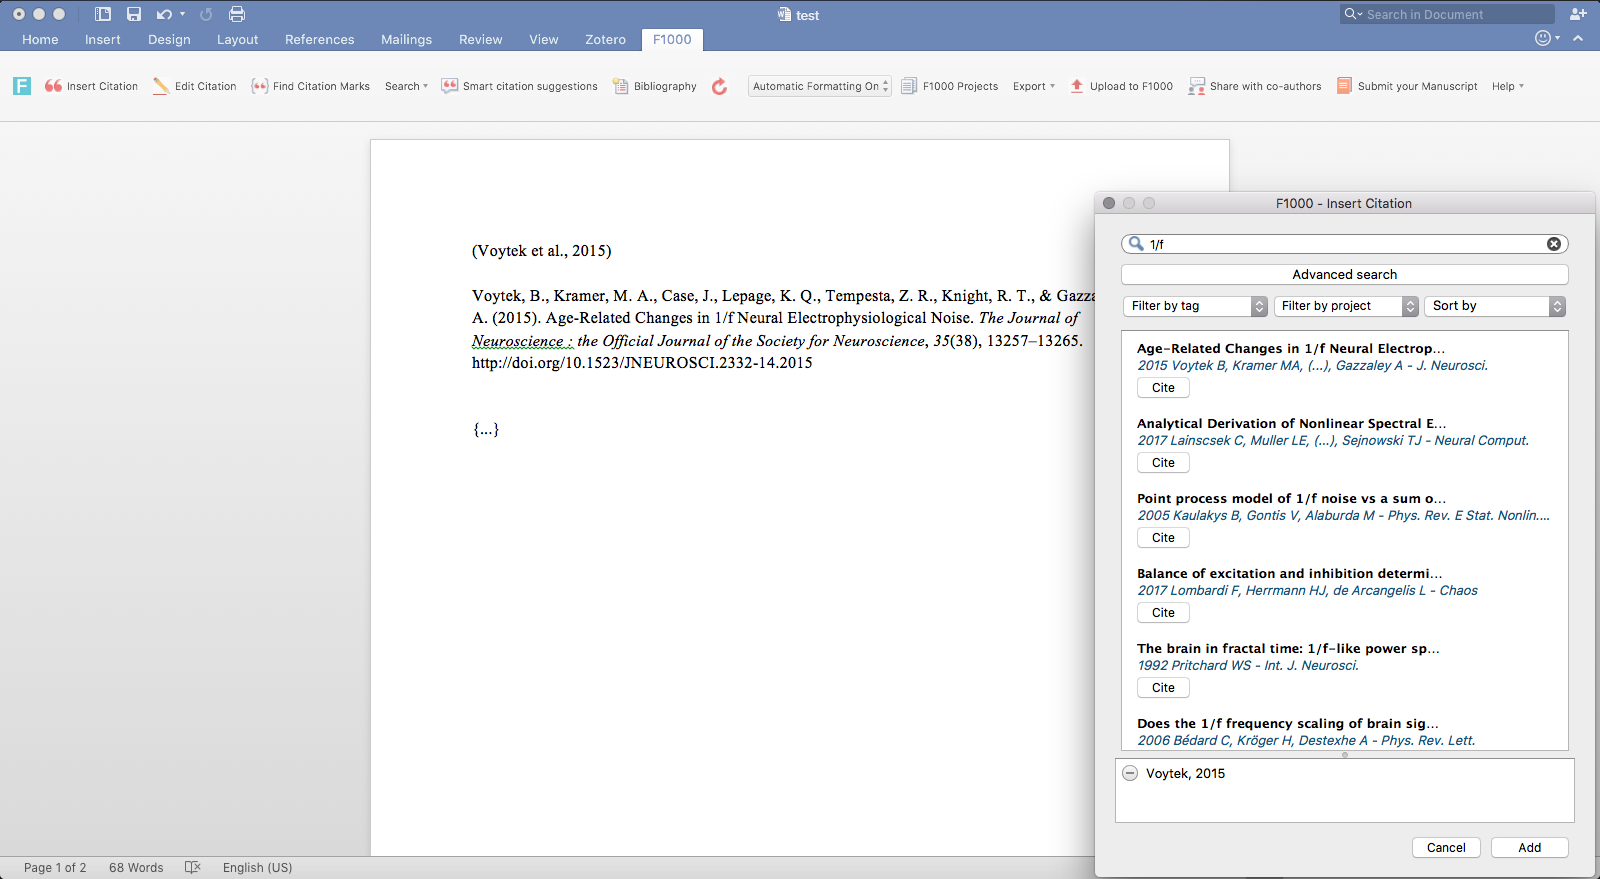Click the undo arrow icon

click(x=164, y=14)
